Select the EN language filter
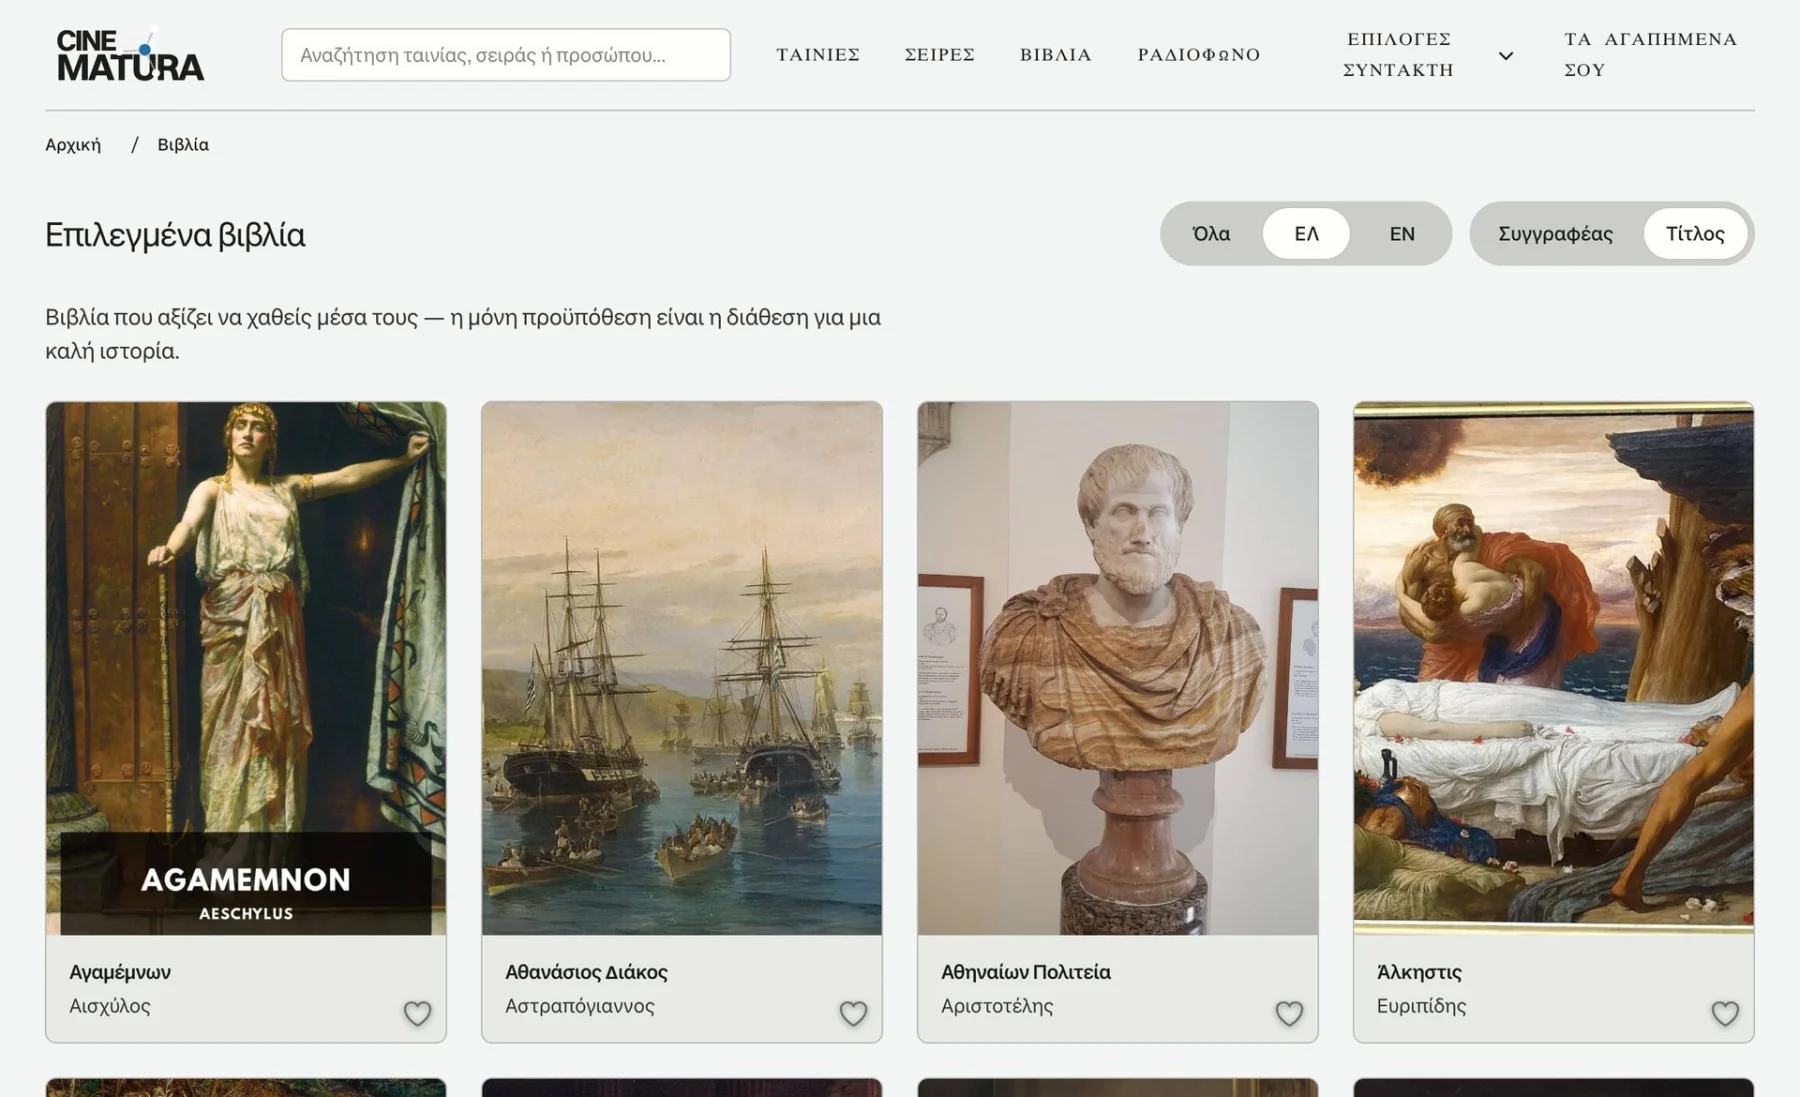Viewport: 1800px width, 1097px height. click(x=1402, y=233)
